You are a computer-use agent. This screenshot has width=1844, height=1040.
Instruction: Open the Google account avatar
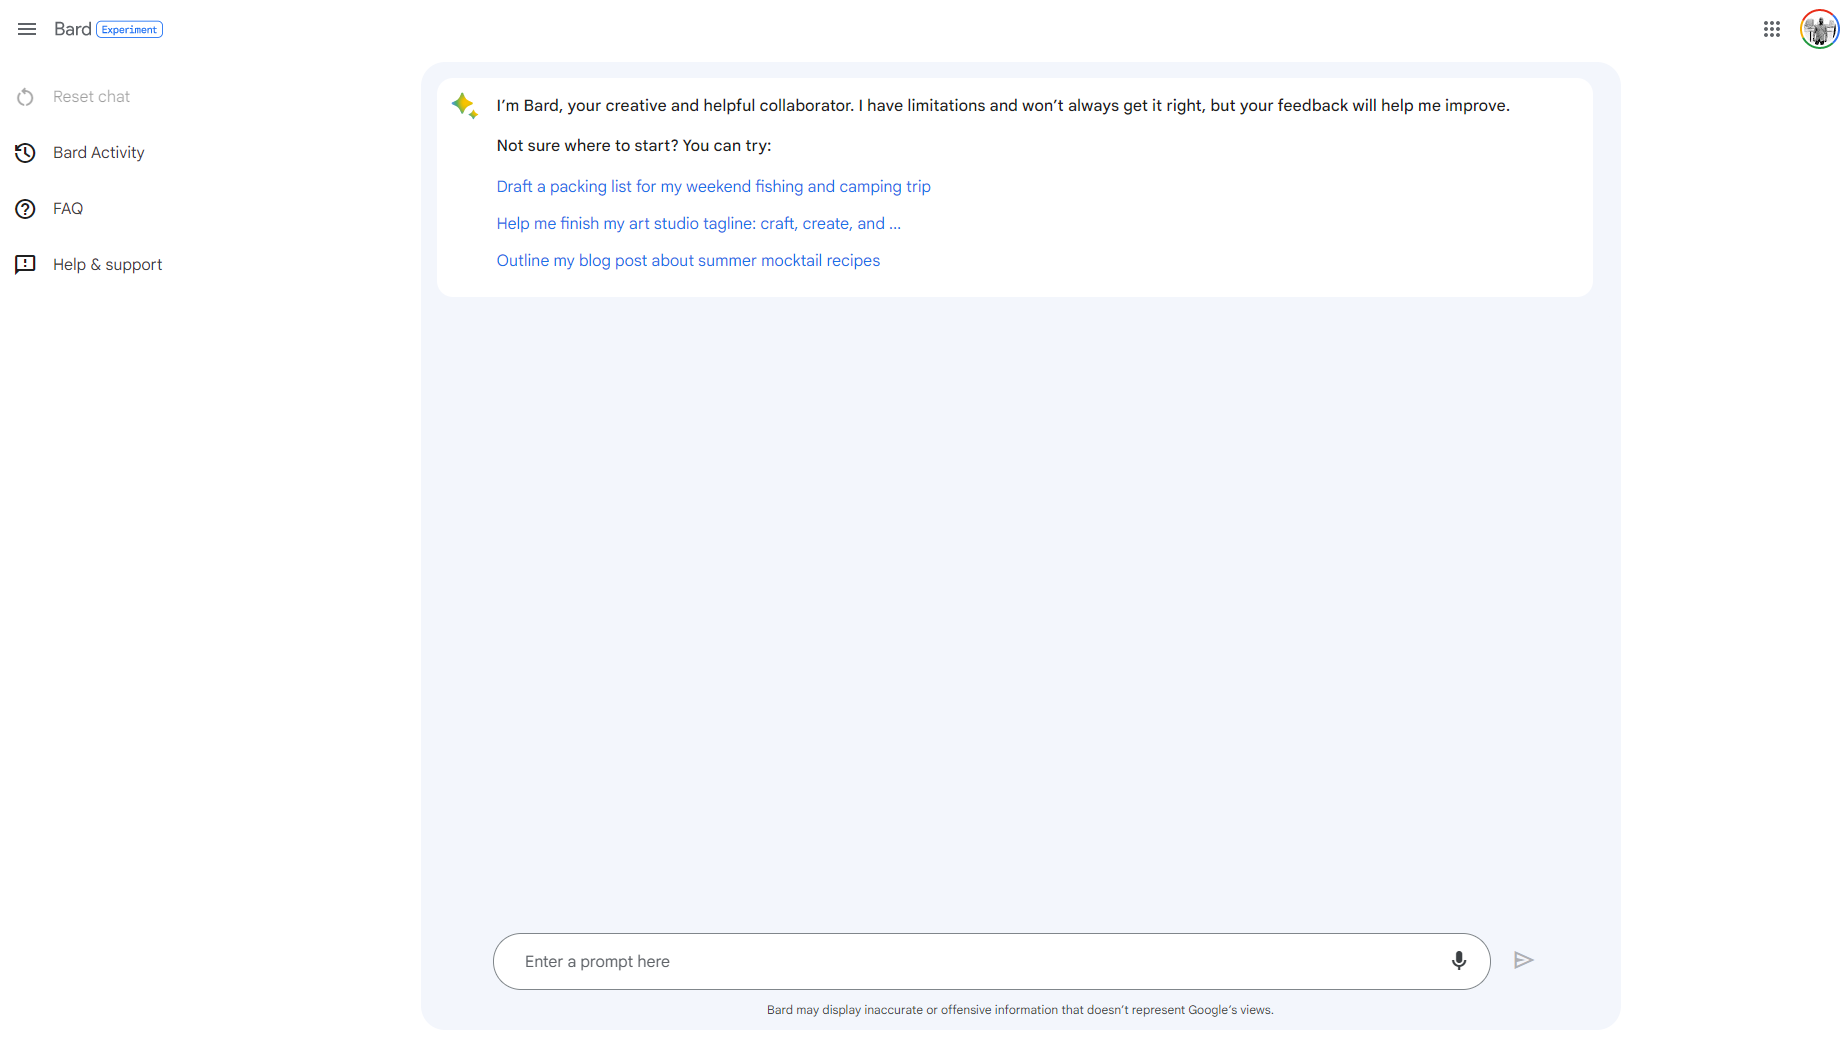(x=1819, y=29)
